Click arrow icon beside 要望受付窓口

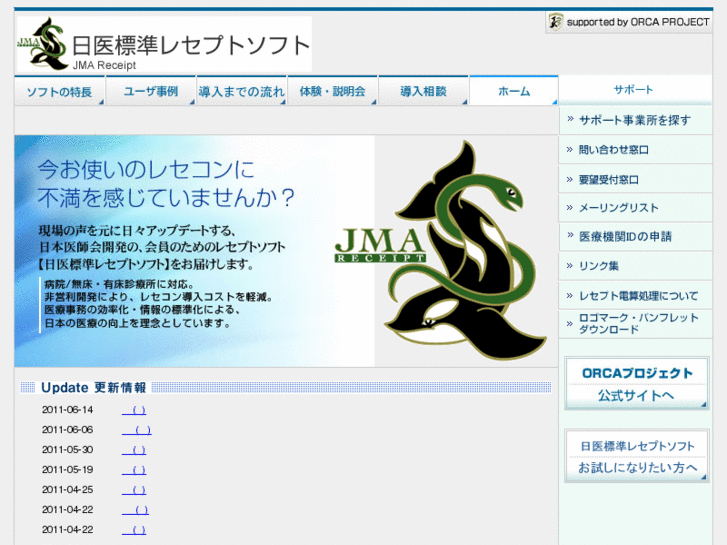[570, 179]
